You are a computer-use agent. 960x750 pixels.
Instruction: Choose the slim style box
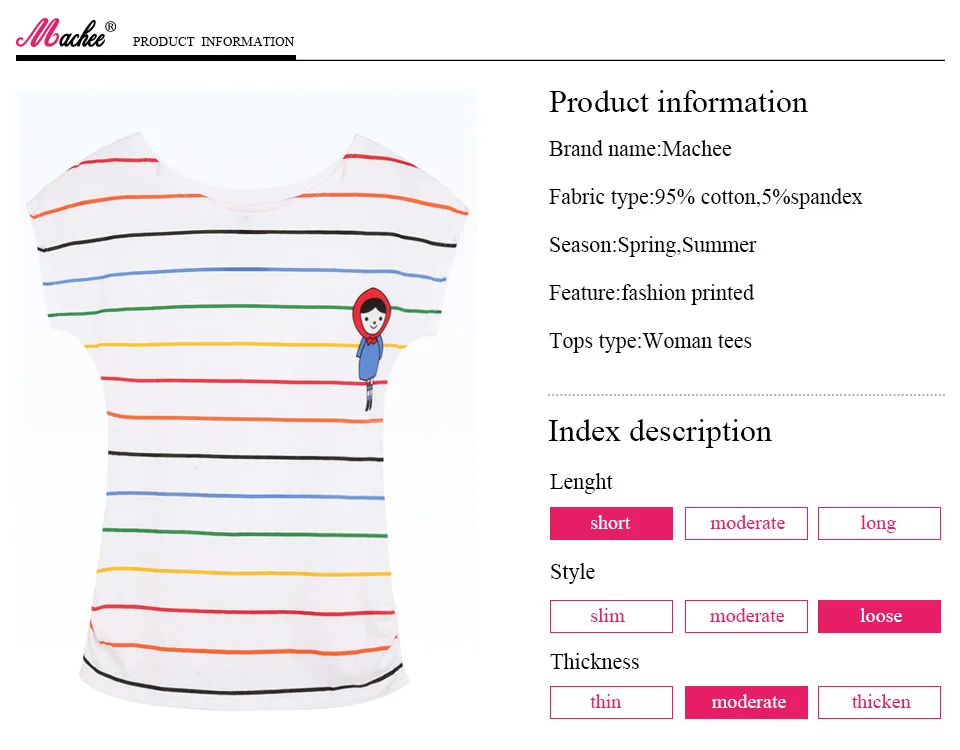(611, 616)
